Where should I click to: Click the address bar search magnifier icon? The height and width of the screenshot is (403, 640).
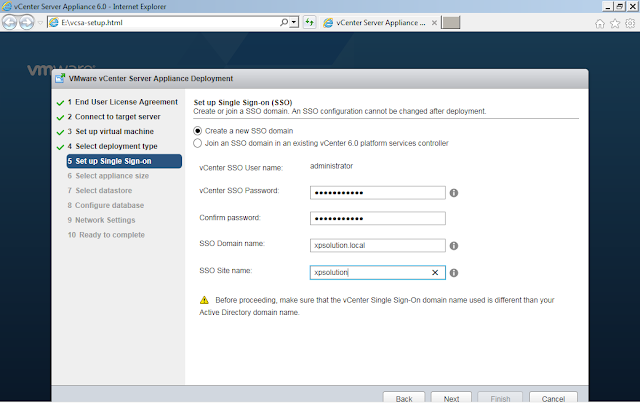[x=284, y=22]
